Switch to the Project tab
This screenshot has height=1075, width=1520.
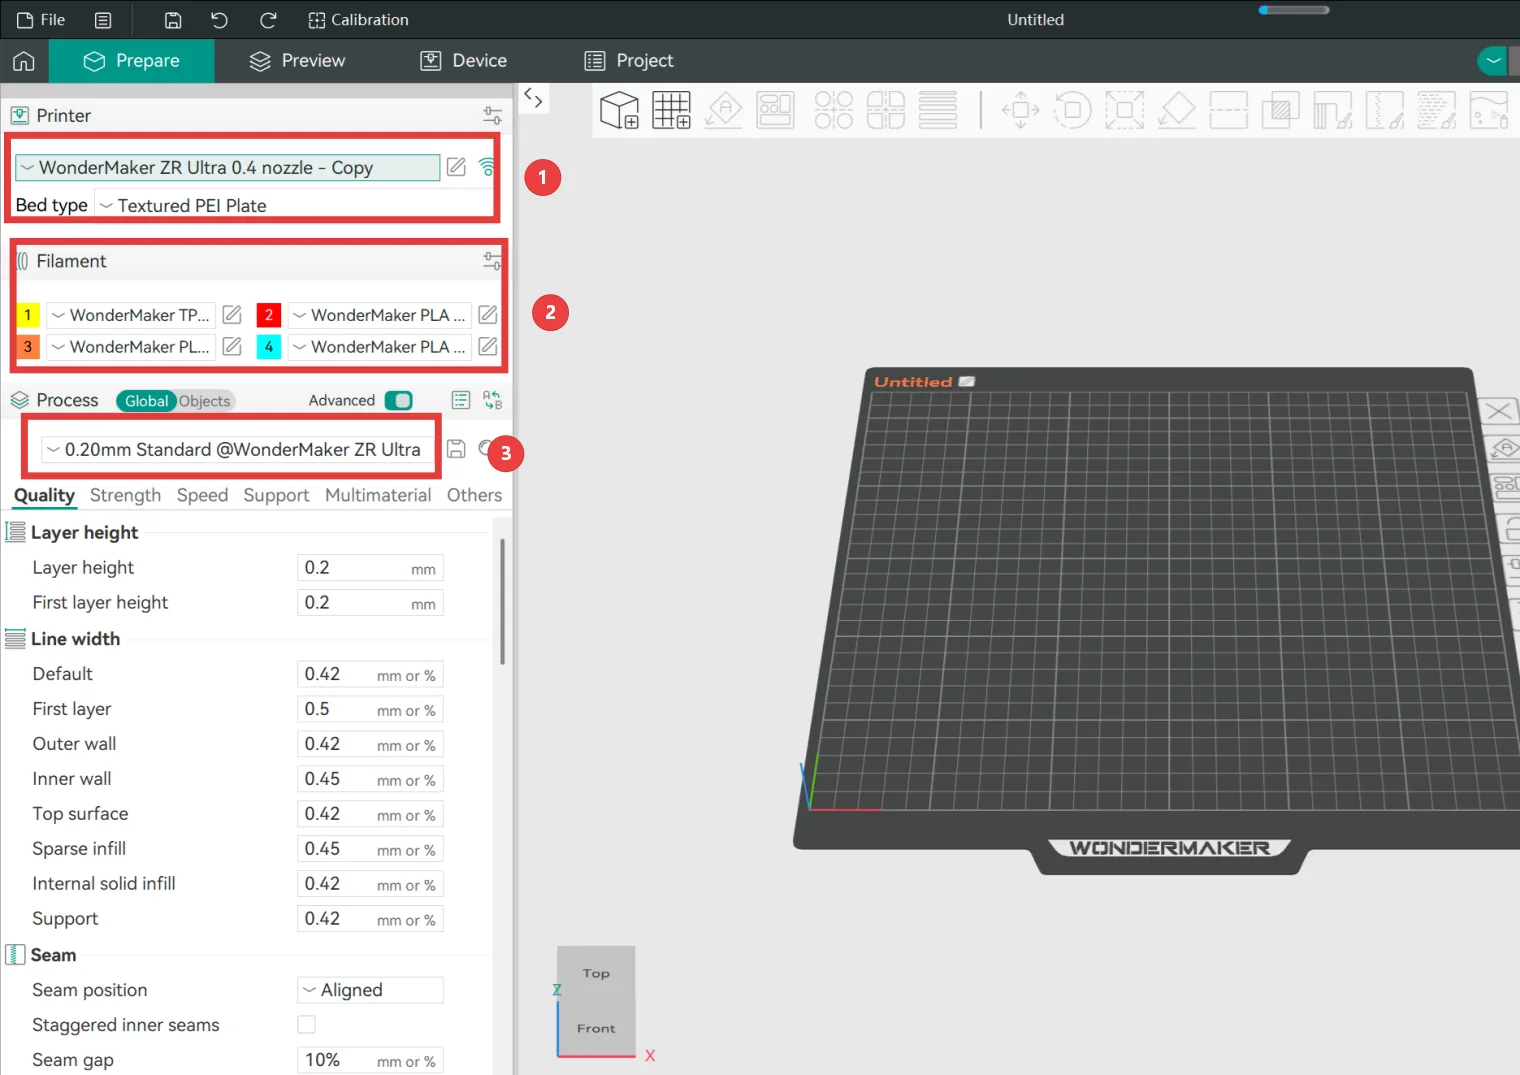click(628, 61)
